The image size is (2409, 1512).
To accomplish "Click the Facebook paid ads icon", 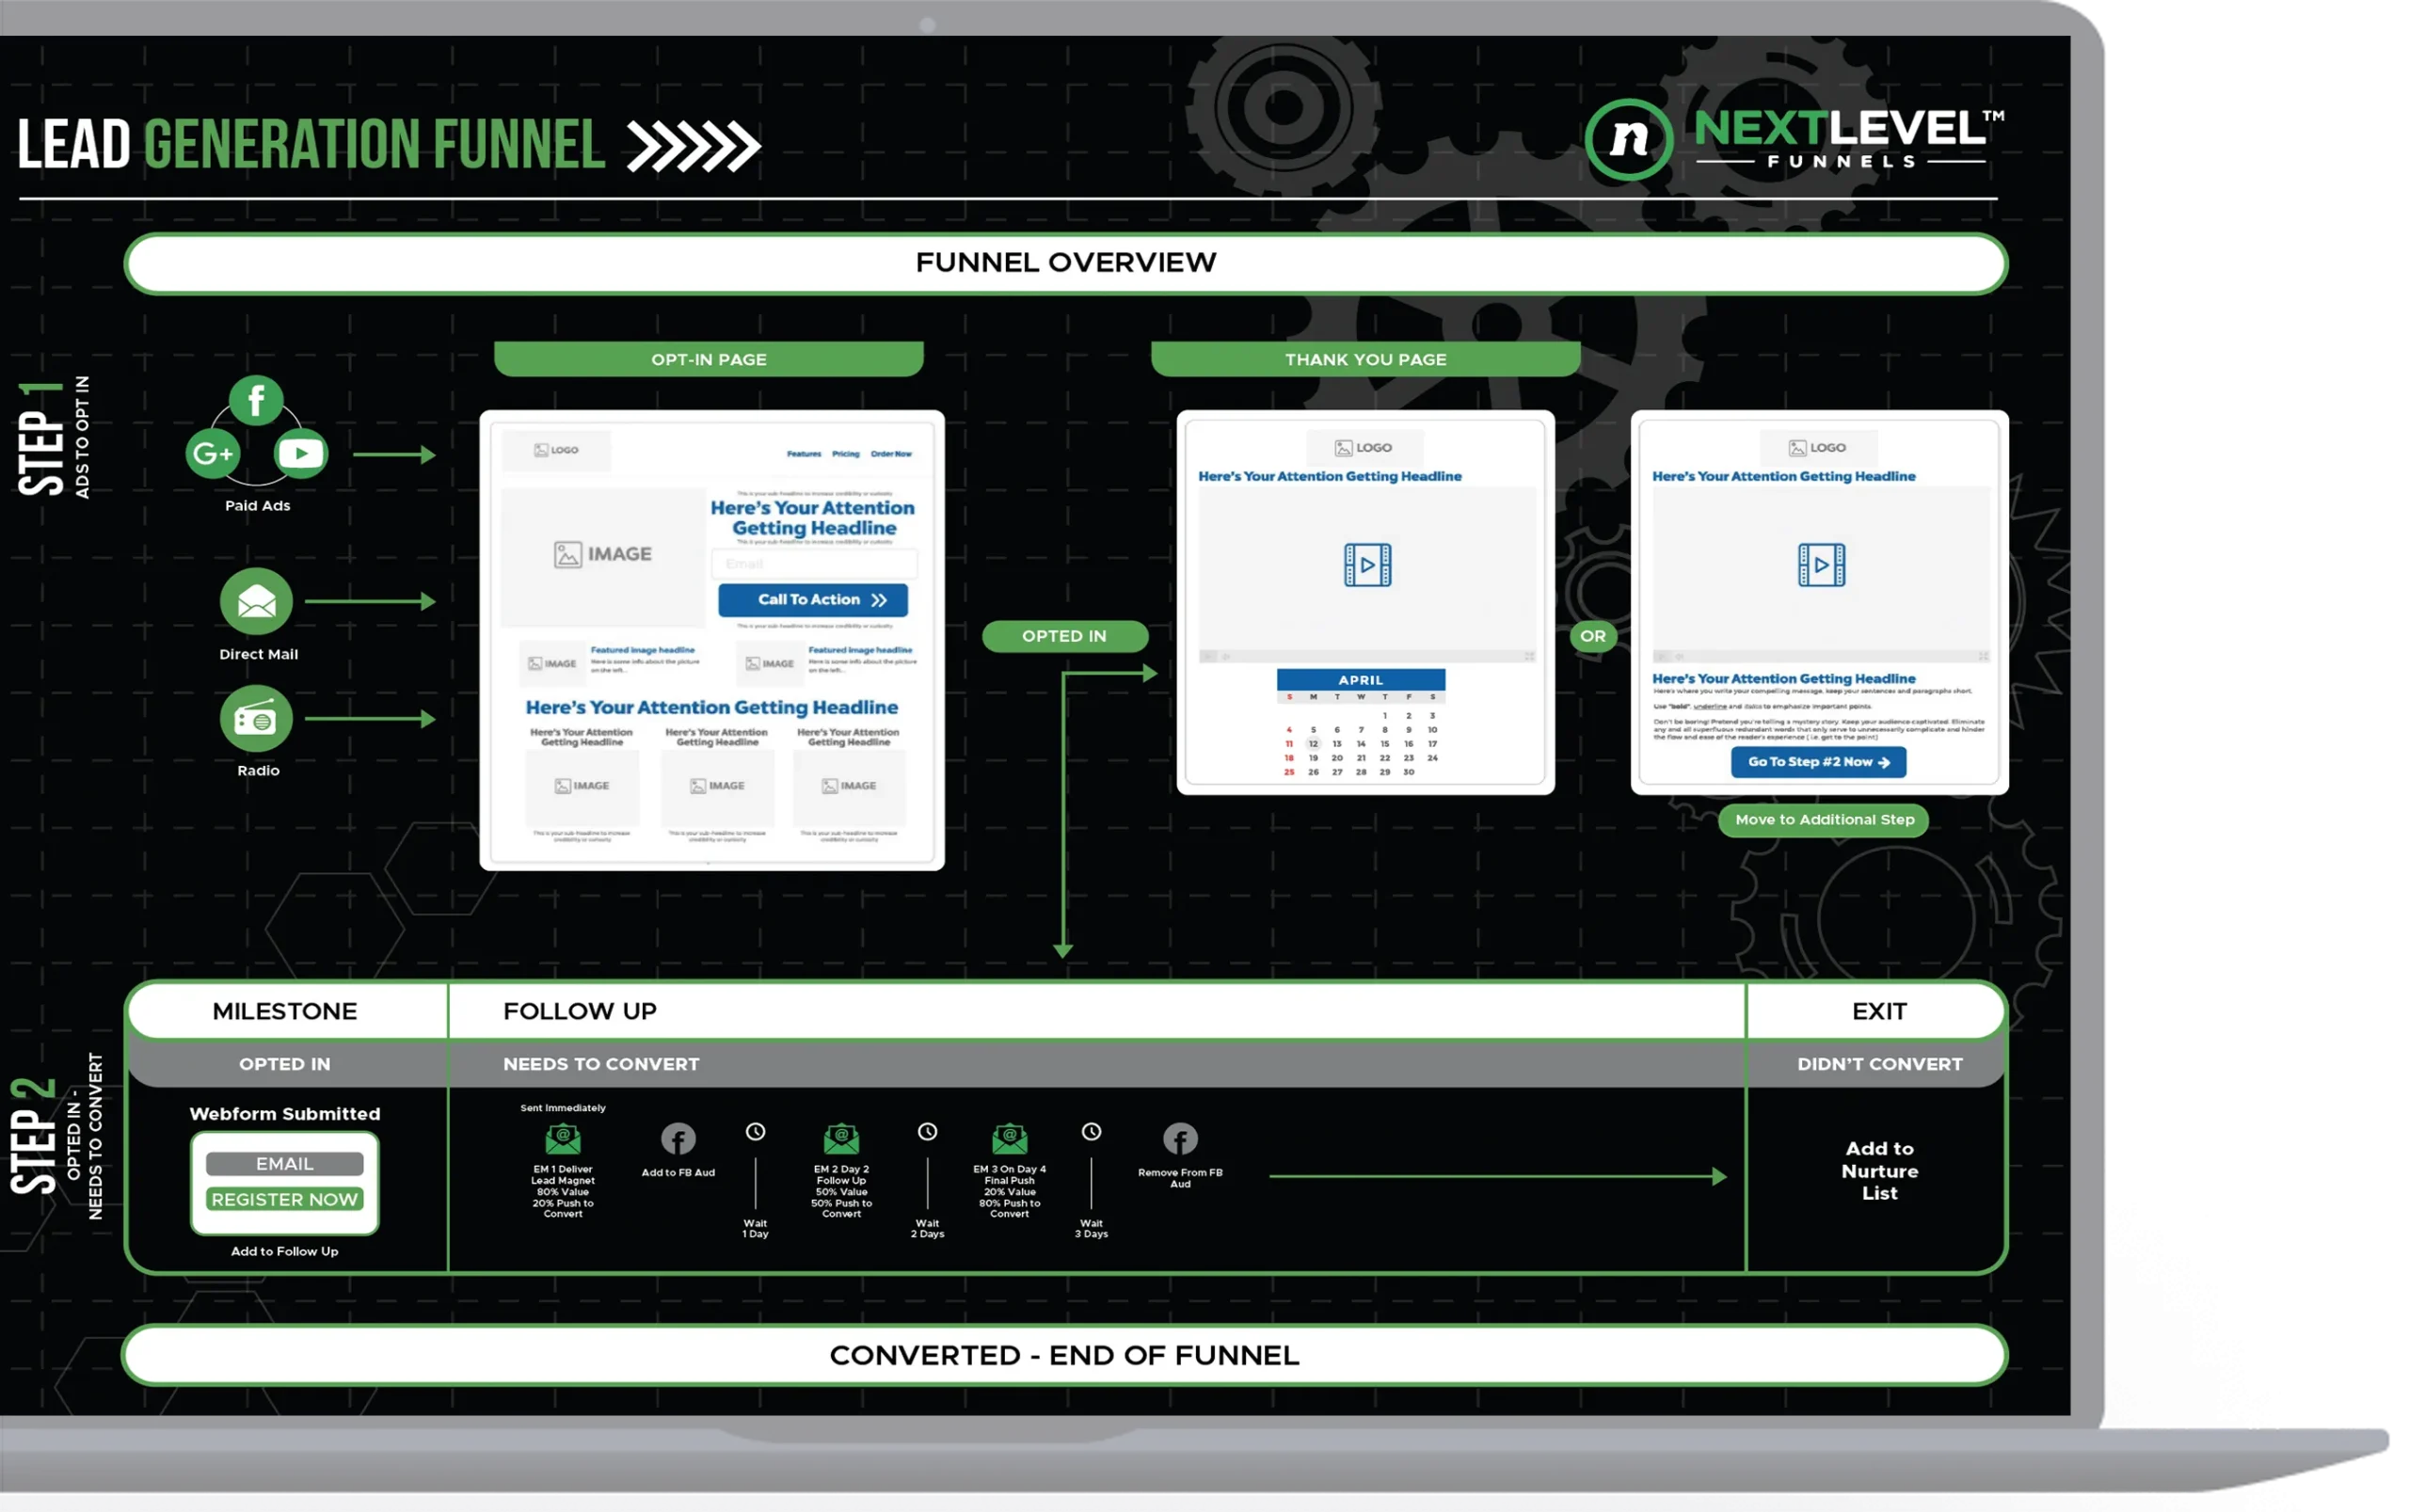I will [256, 399].
